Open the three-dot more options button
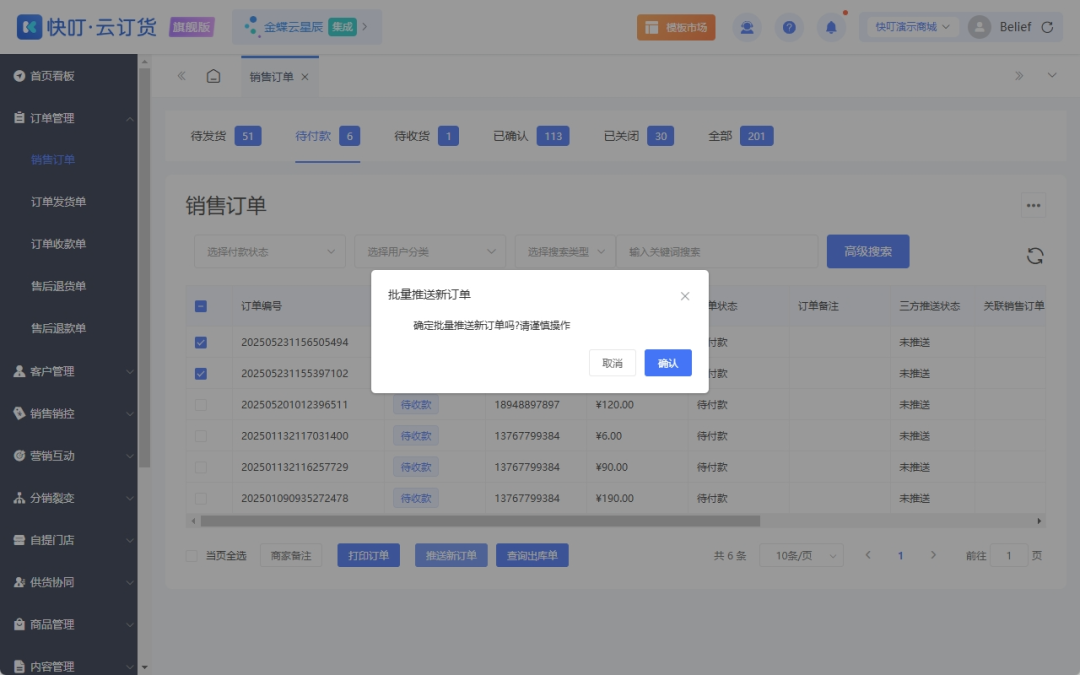The image size is (1080, 675). coord(1033,205)
